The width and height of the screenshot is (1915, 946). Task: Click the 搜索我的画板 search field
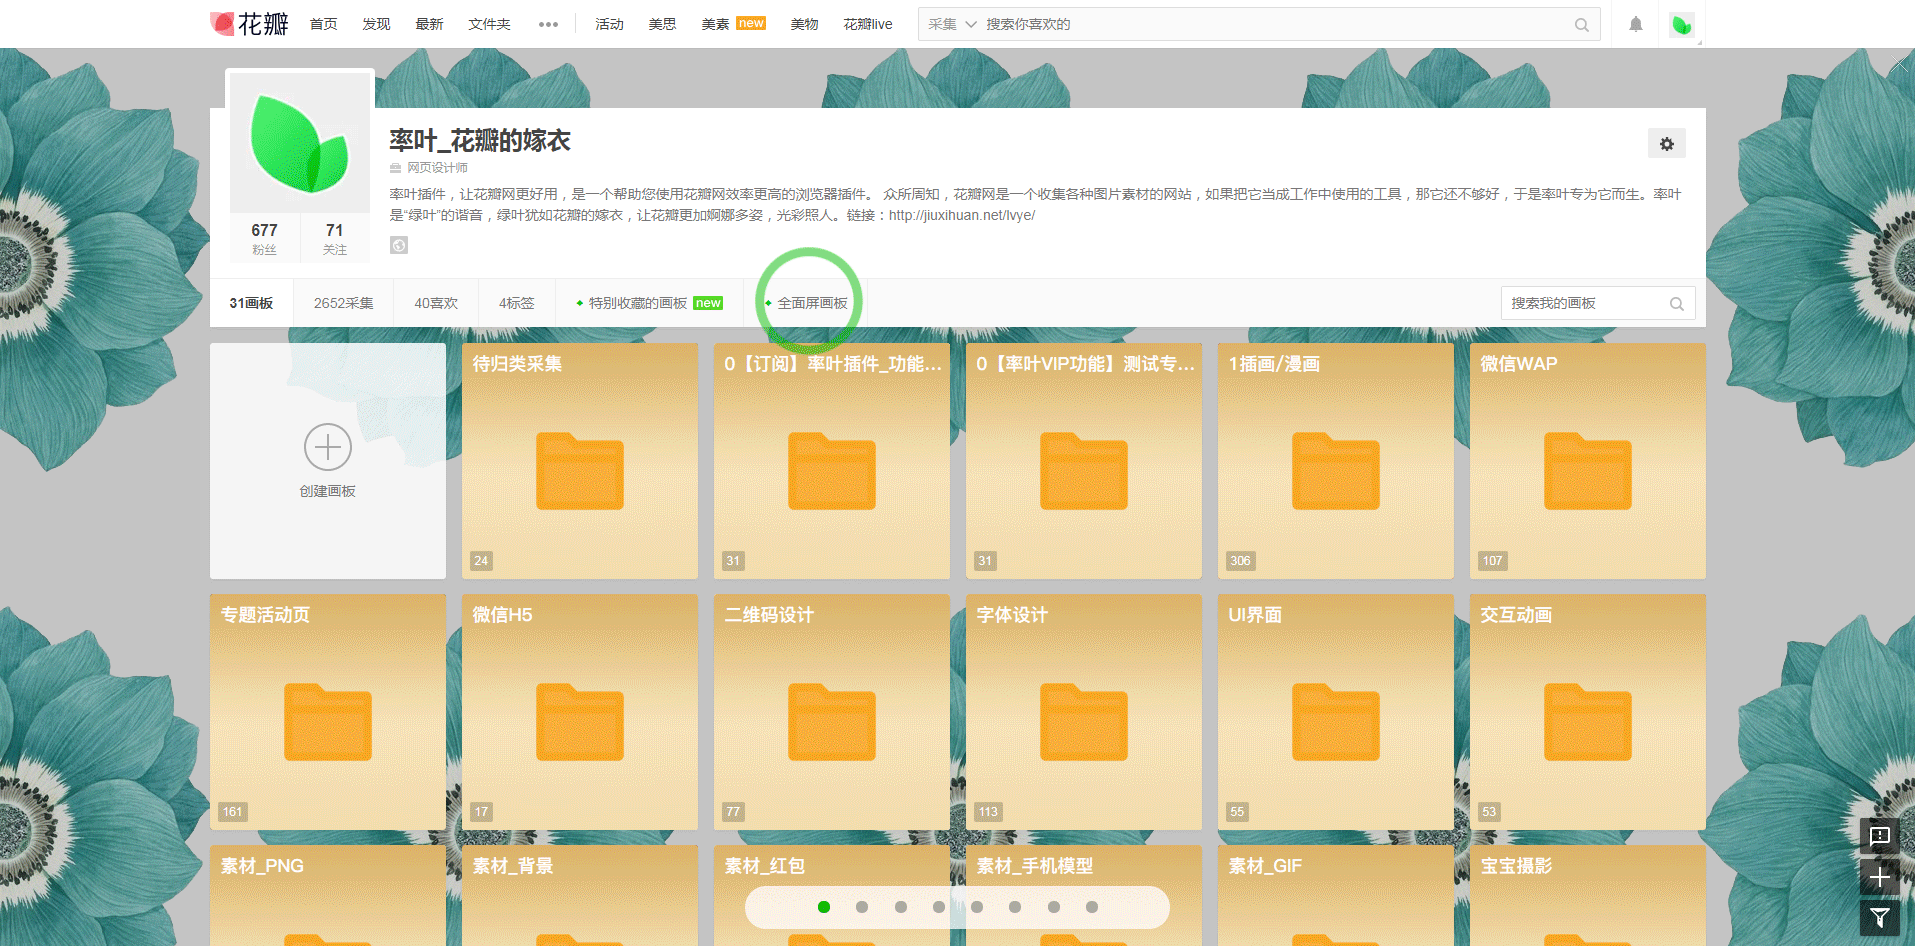coord(1585,303)
